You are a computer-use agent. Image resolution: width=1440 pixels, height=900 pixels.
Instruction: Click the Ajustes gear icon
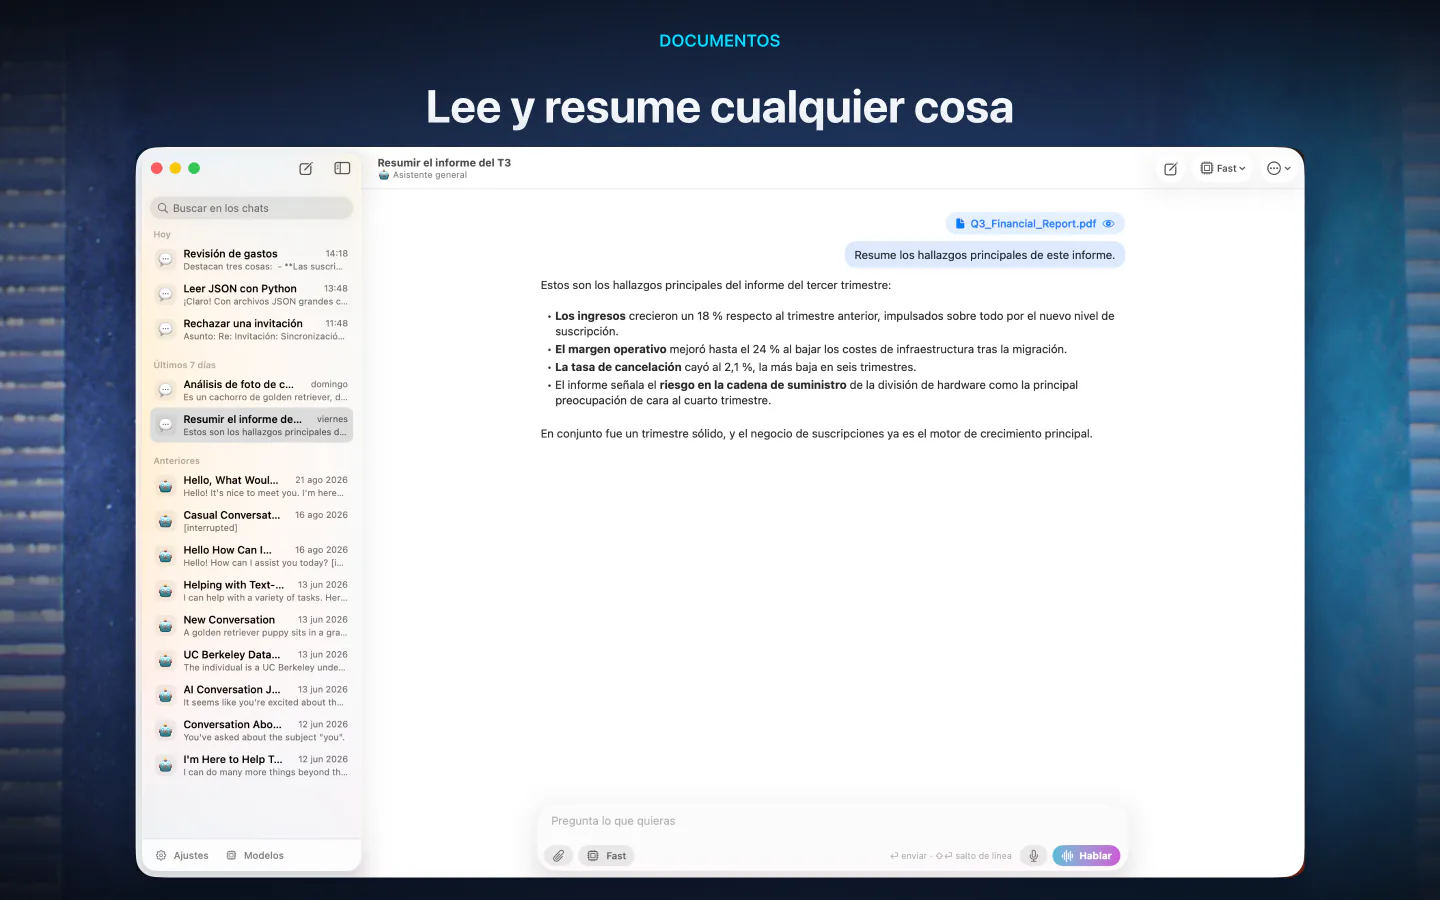161,856
